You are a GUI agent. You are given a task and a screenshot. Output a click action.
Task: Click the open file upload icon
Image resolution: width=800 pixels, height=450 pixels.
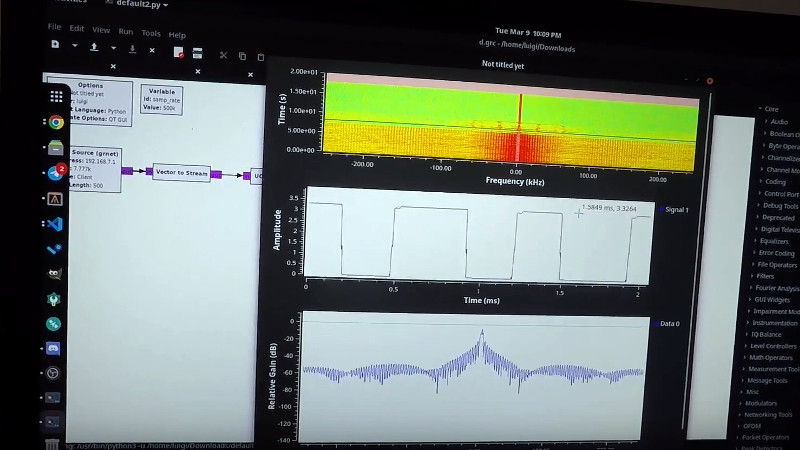(x=94, y=47)
